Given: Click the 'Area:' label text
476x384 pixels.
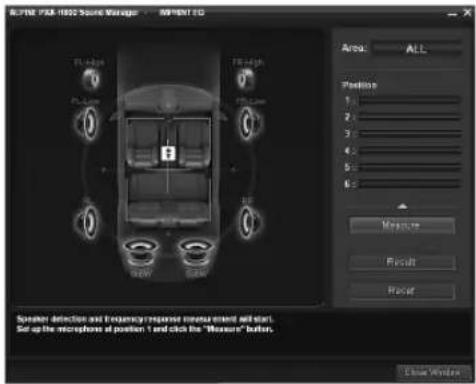Looking at the screenshot, I should pyautogui.click(x=354, y=48).
